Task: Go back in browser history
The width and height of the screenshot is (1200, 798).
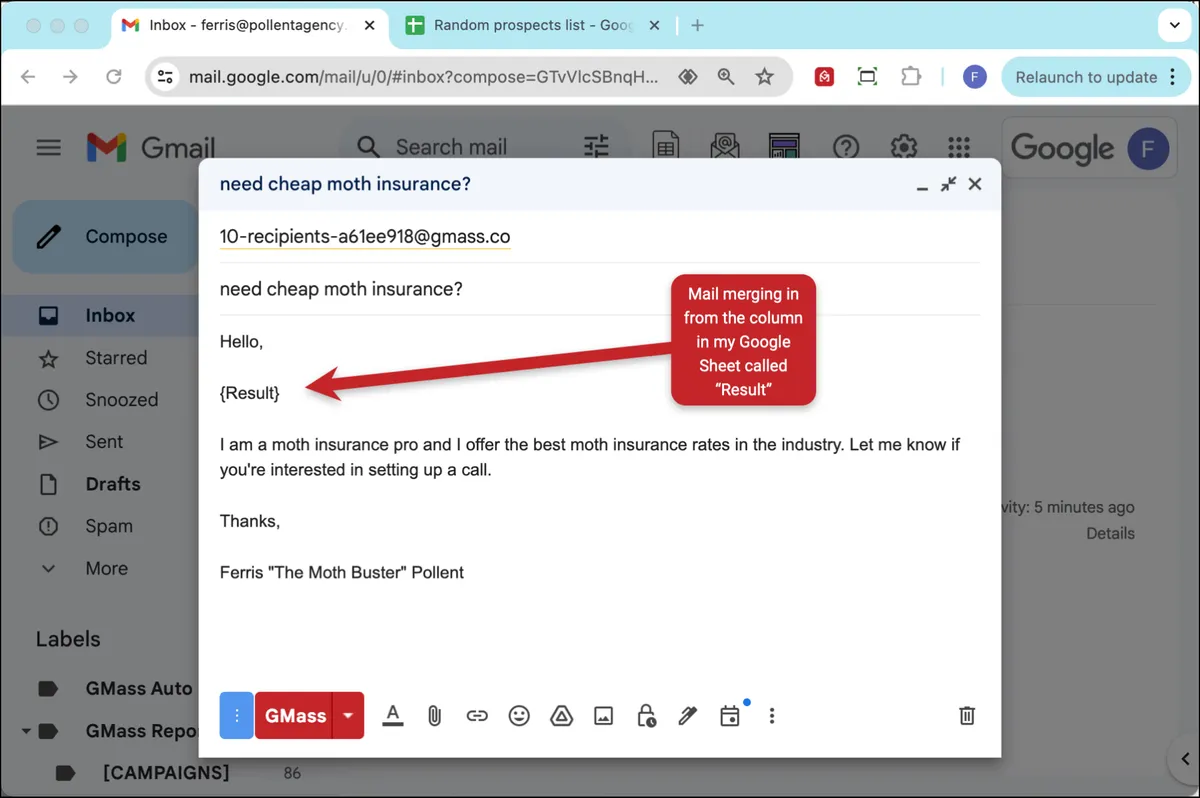Action: tap(28, 77)
